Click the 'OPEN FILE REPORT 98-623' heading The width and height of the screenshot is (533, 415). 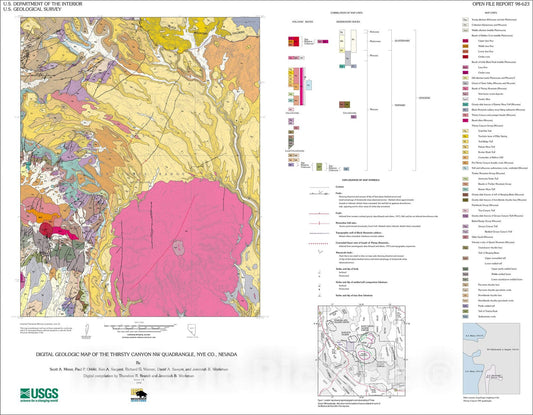(502, 4)
